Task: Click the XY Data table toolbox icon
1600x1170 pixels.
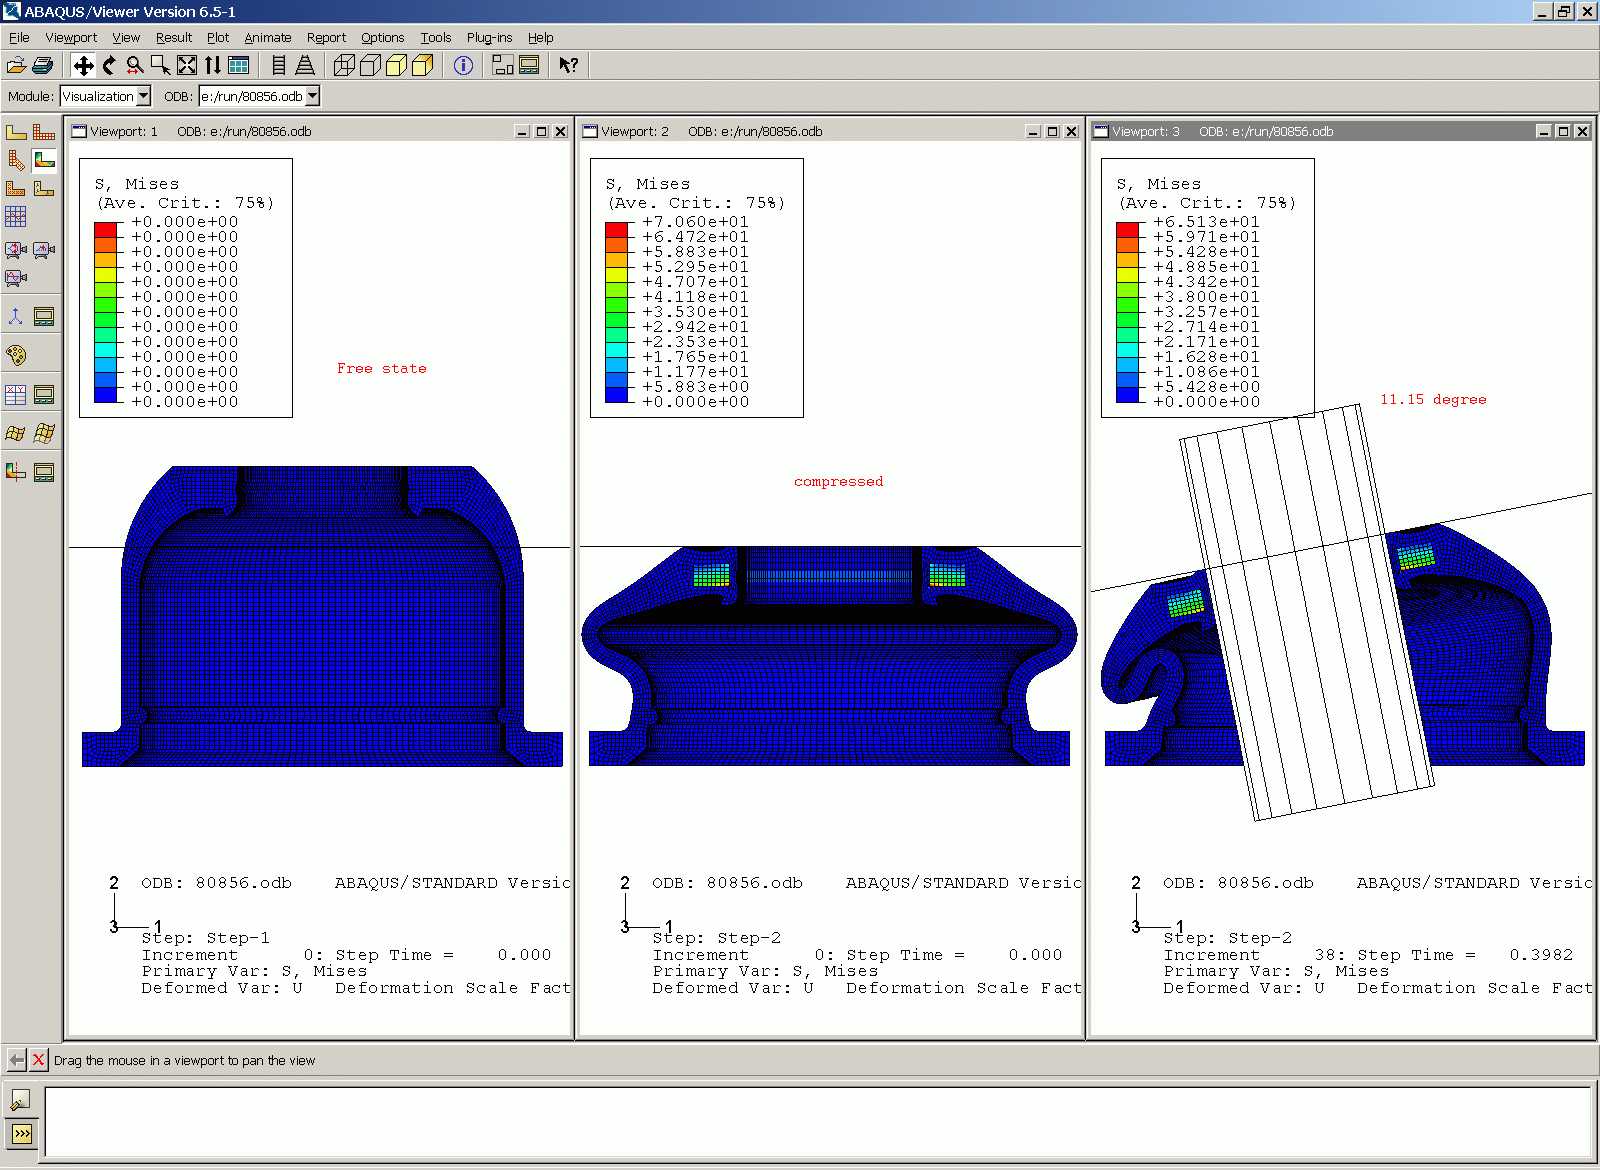Action: pyautogui.click(x=16, y=395)
